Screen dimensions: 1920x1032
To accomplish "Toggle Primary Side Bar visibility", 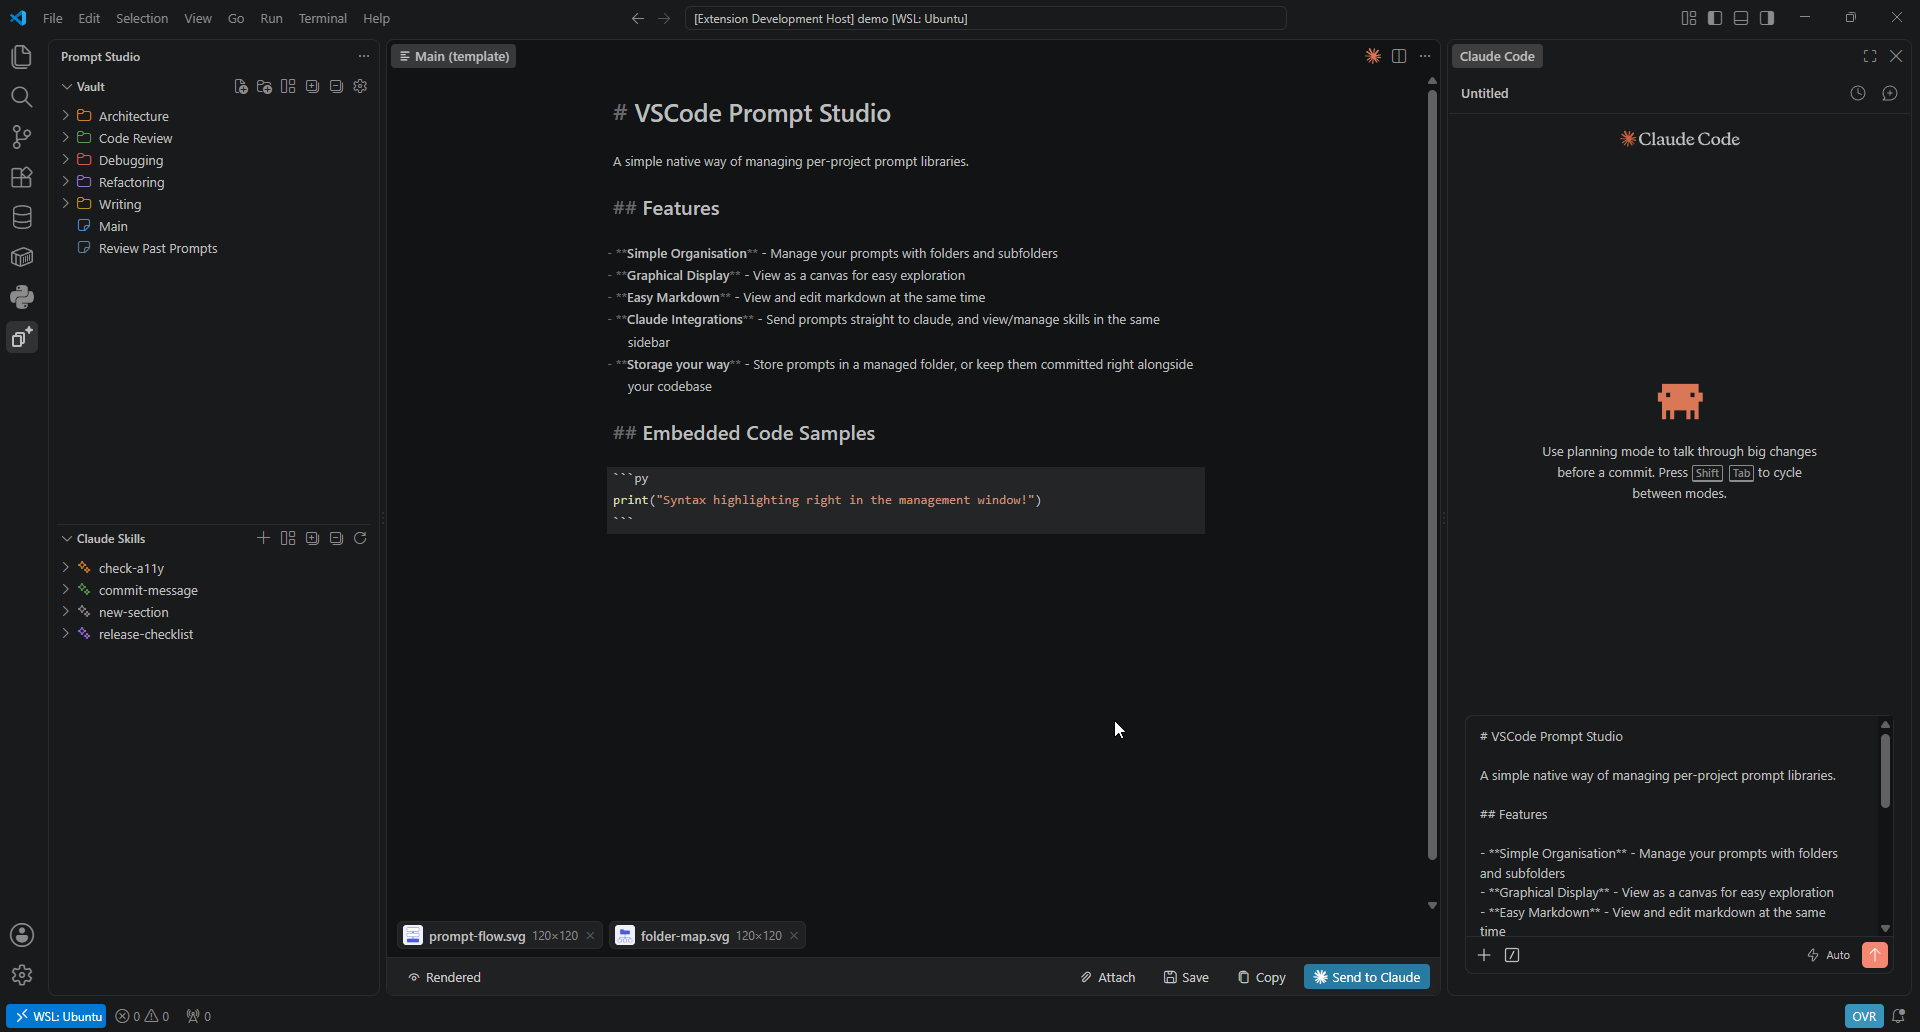I will 1715,18.
